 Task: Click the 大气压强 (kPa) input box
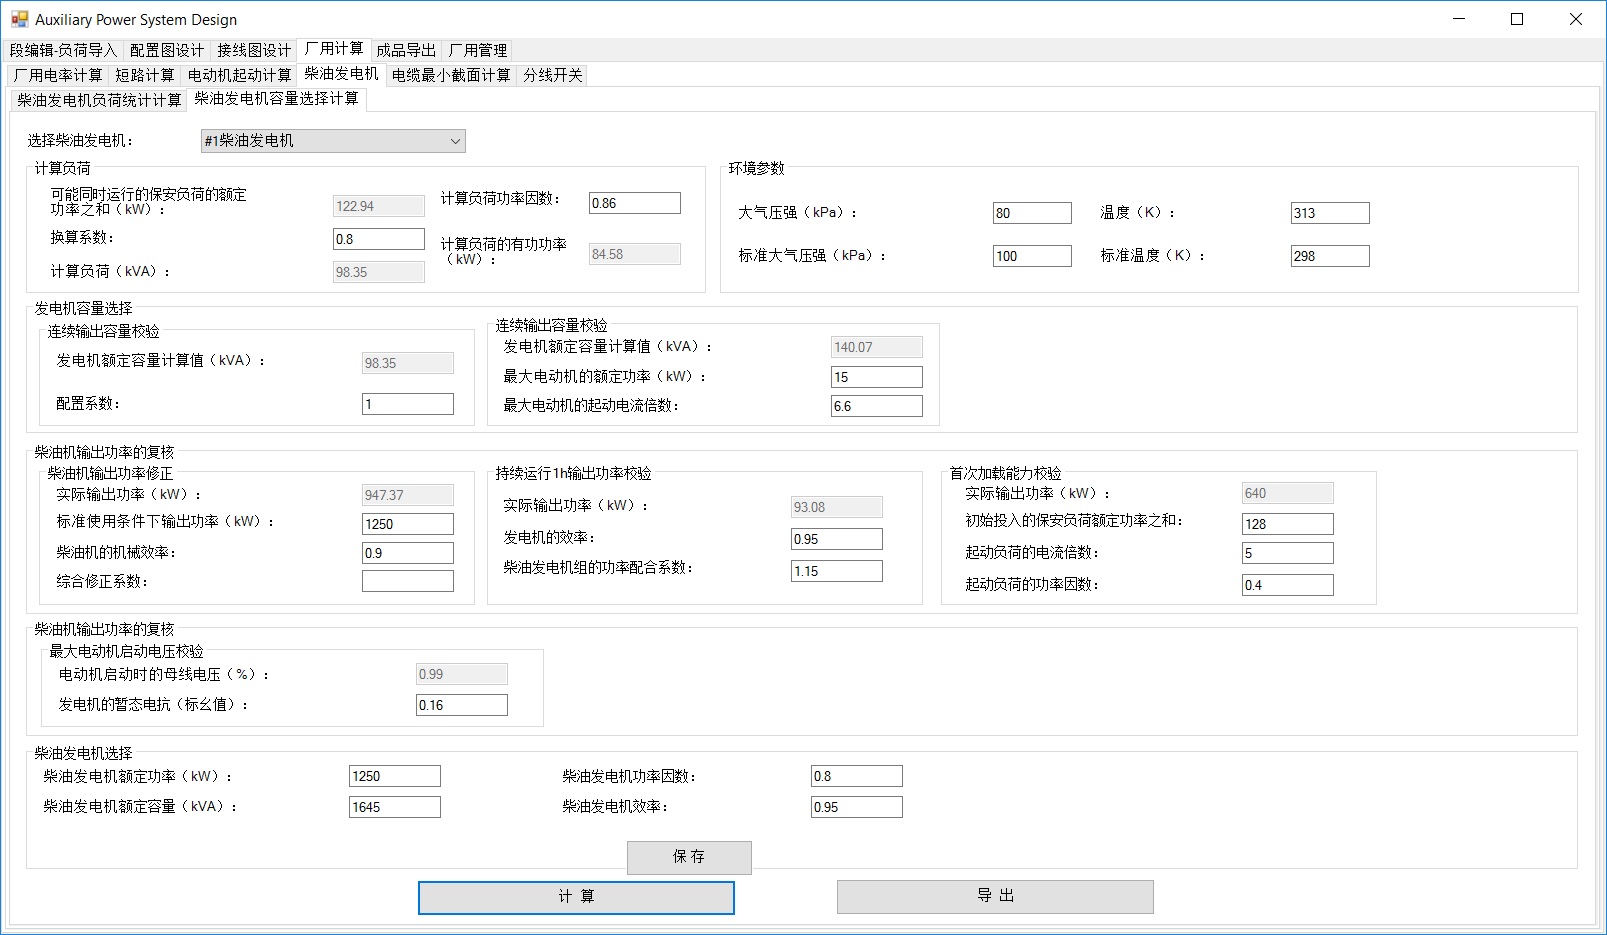tap(1031, 213)
